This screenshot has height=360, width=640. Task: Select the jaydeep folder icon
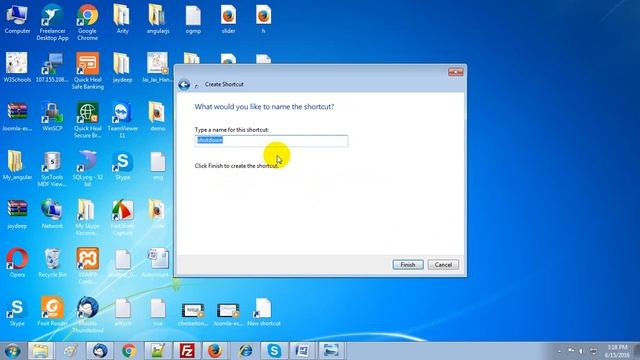pyautogui.click(x=122, y=68)
